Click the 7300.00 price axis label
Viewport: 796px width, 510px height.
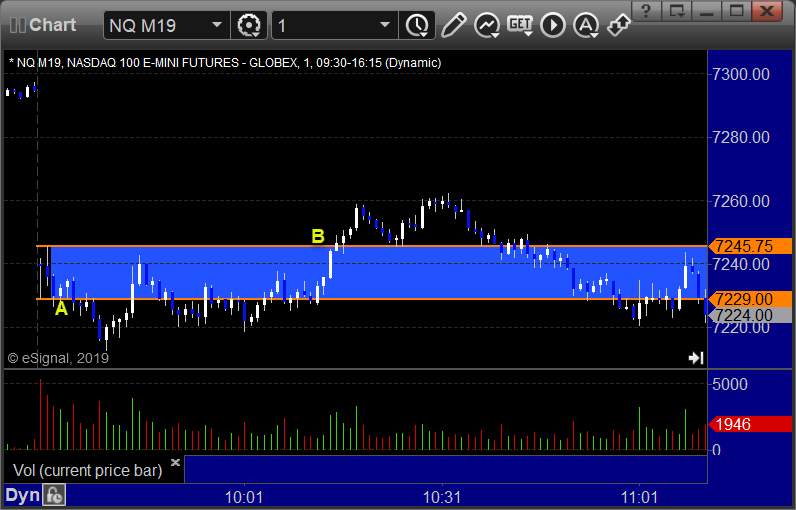pos(741,75)
